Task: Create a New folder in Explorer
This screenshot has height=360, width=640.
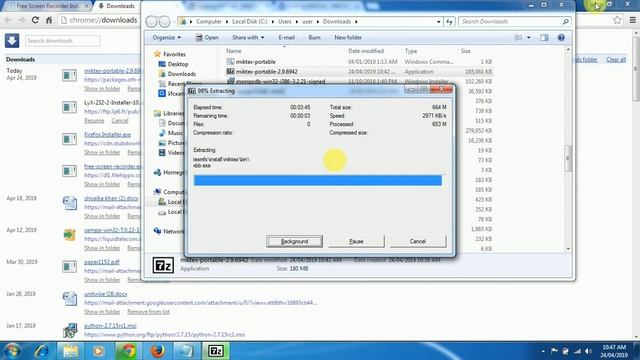Action: click(348, 38)
